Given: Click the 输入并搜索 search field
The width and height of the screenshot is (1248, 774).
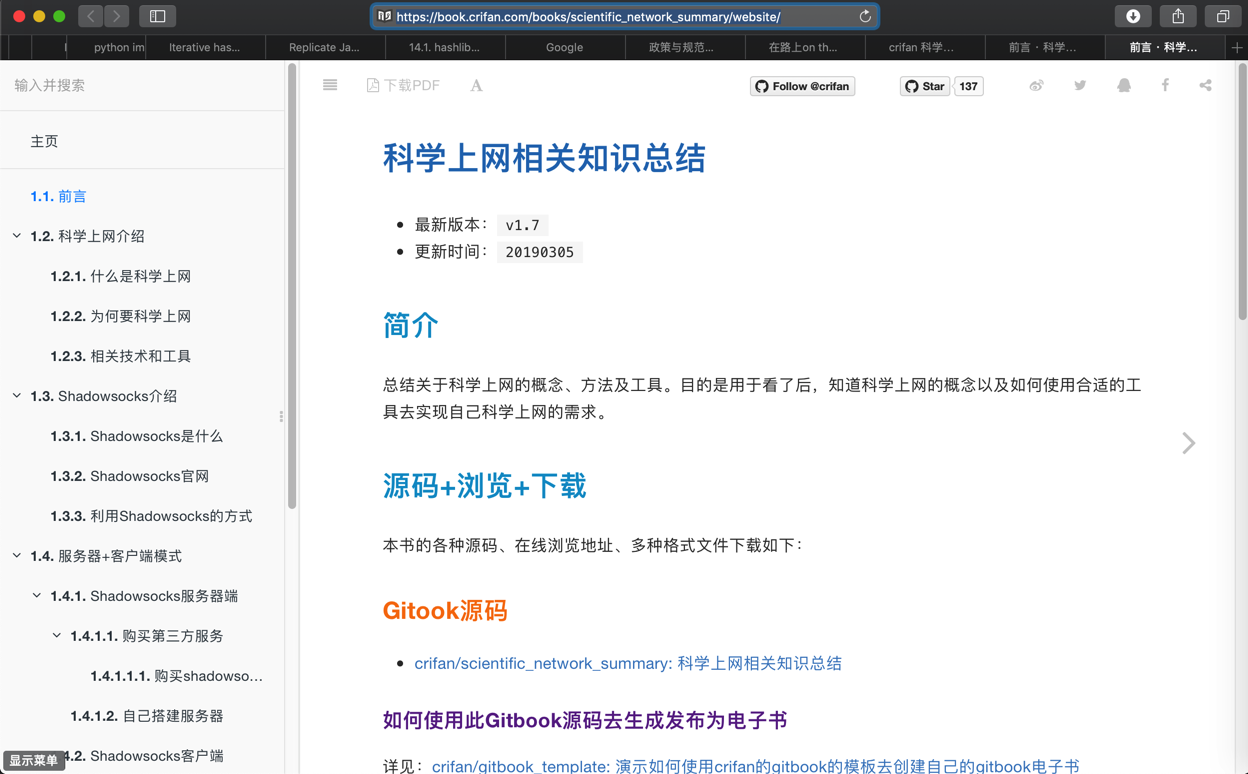Looking at the screenshot, I should (142, 86).
